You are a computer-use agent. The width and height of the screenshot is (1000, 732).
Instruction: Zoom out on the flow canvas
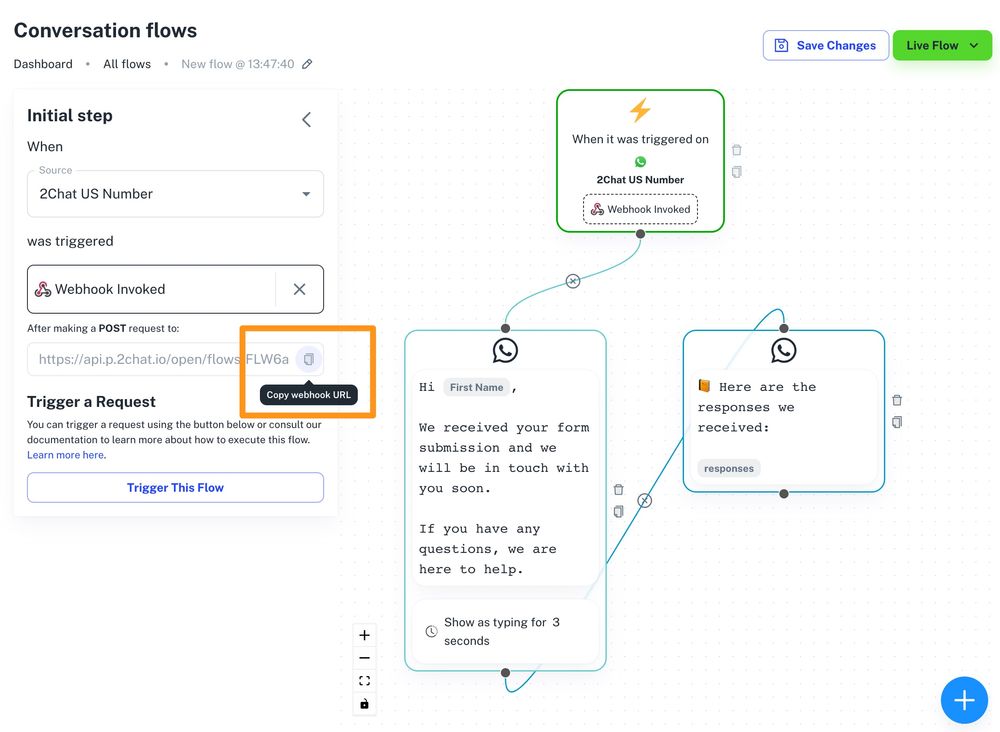(364, 658)
